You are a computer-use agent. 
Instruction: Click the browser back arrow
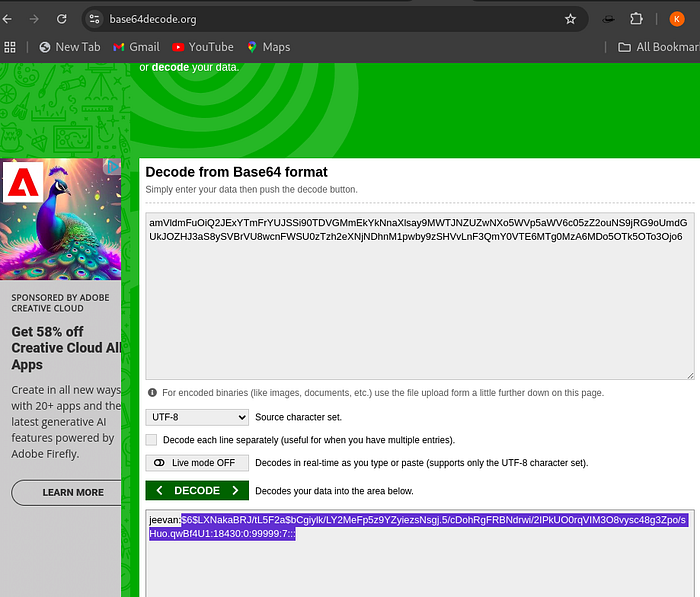[8, 19]
